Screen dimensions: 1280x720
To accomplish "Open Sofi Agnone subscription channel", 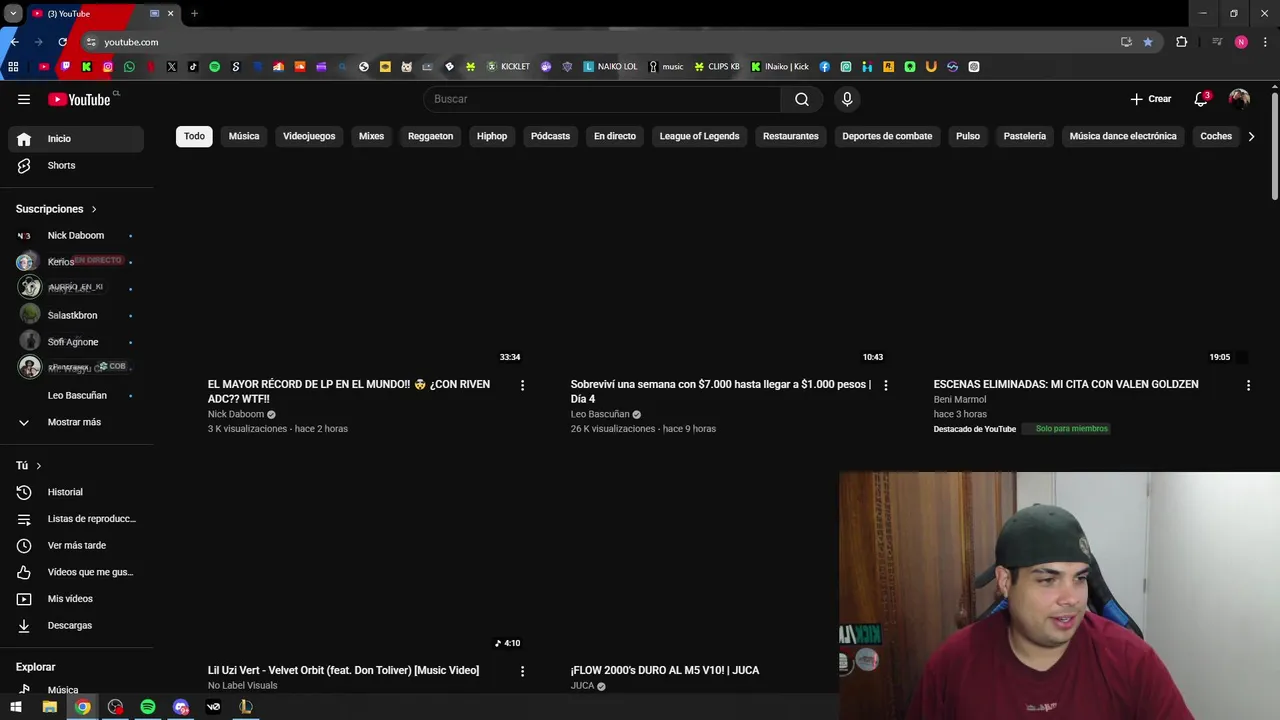I will click(x=76, y=342).
